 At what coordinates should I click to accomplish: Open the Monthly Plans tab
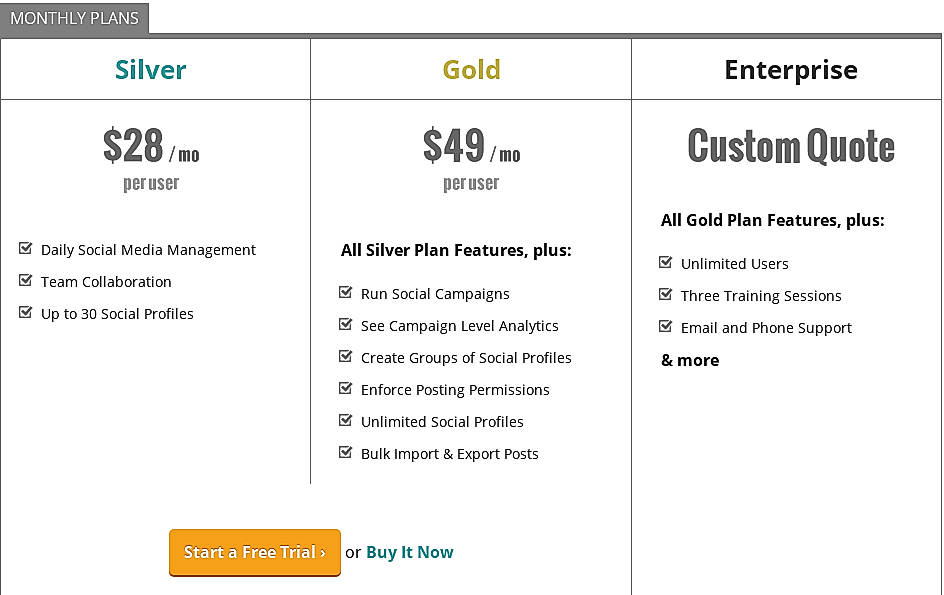[75, 18]
